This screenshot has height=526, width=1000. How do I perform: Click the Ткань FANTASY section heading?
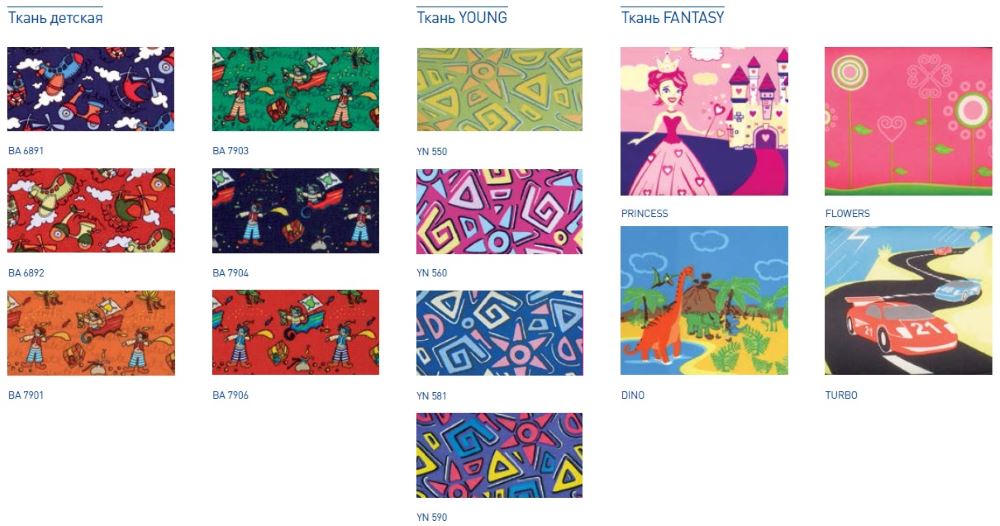point(673,18)
